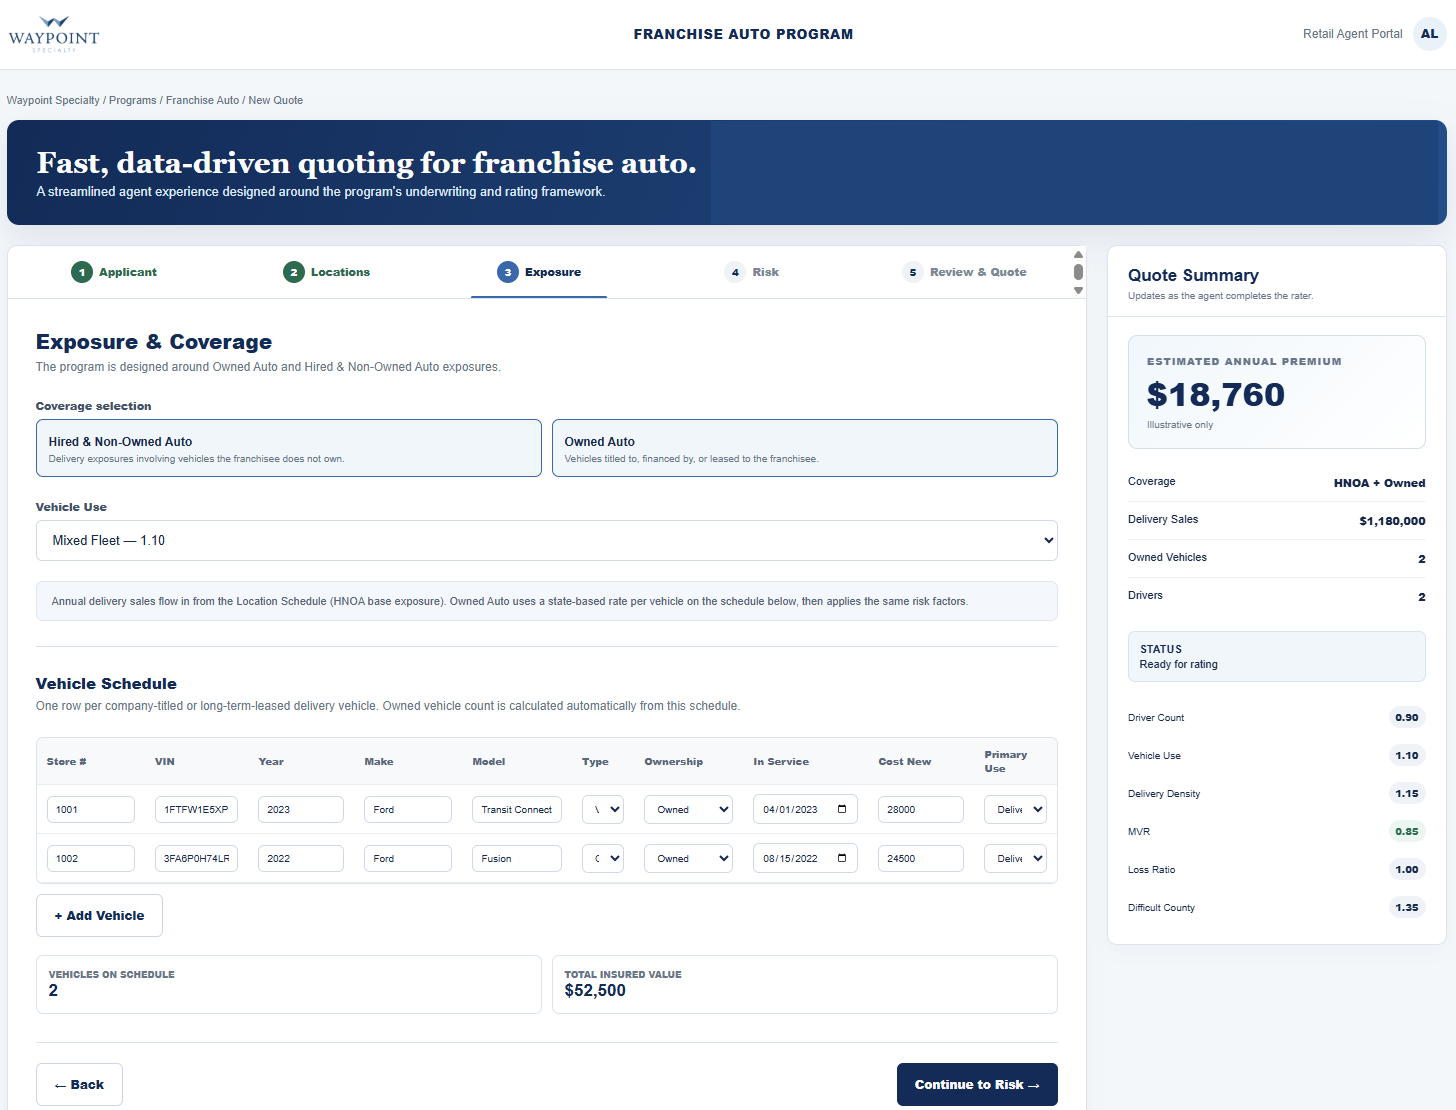Screen dimensions: 1456x1110
Task: Click Franchise Auto breadcrumb link
Action: pyautogui.click(x=202, y=100)
